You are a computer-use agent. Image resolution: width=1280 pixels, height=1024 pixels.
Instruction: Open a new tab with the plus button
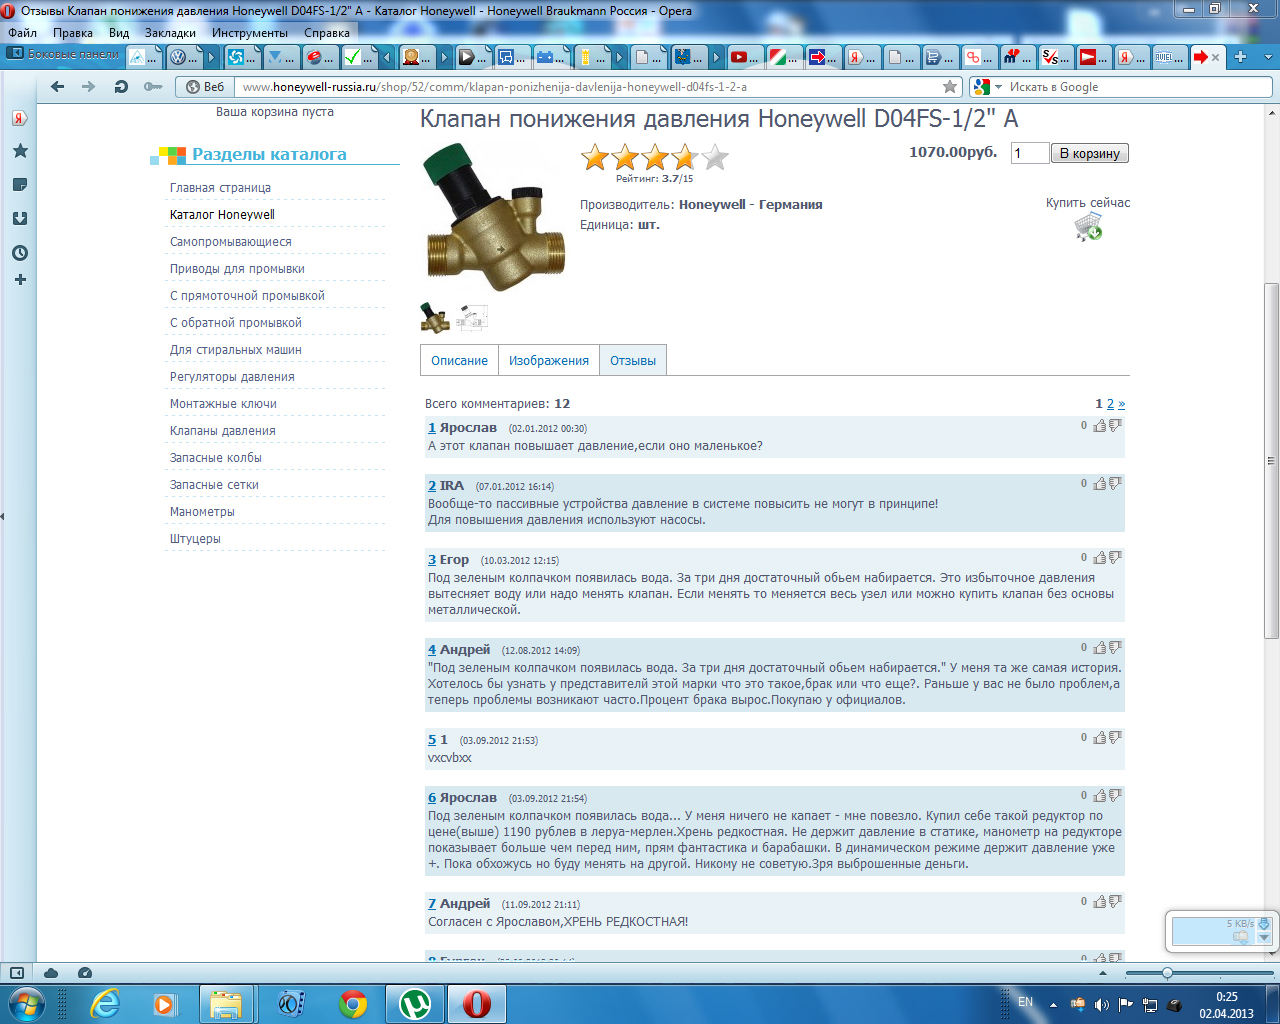tap(1241, 57)
